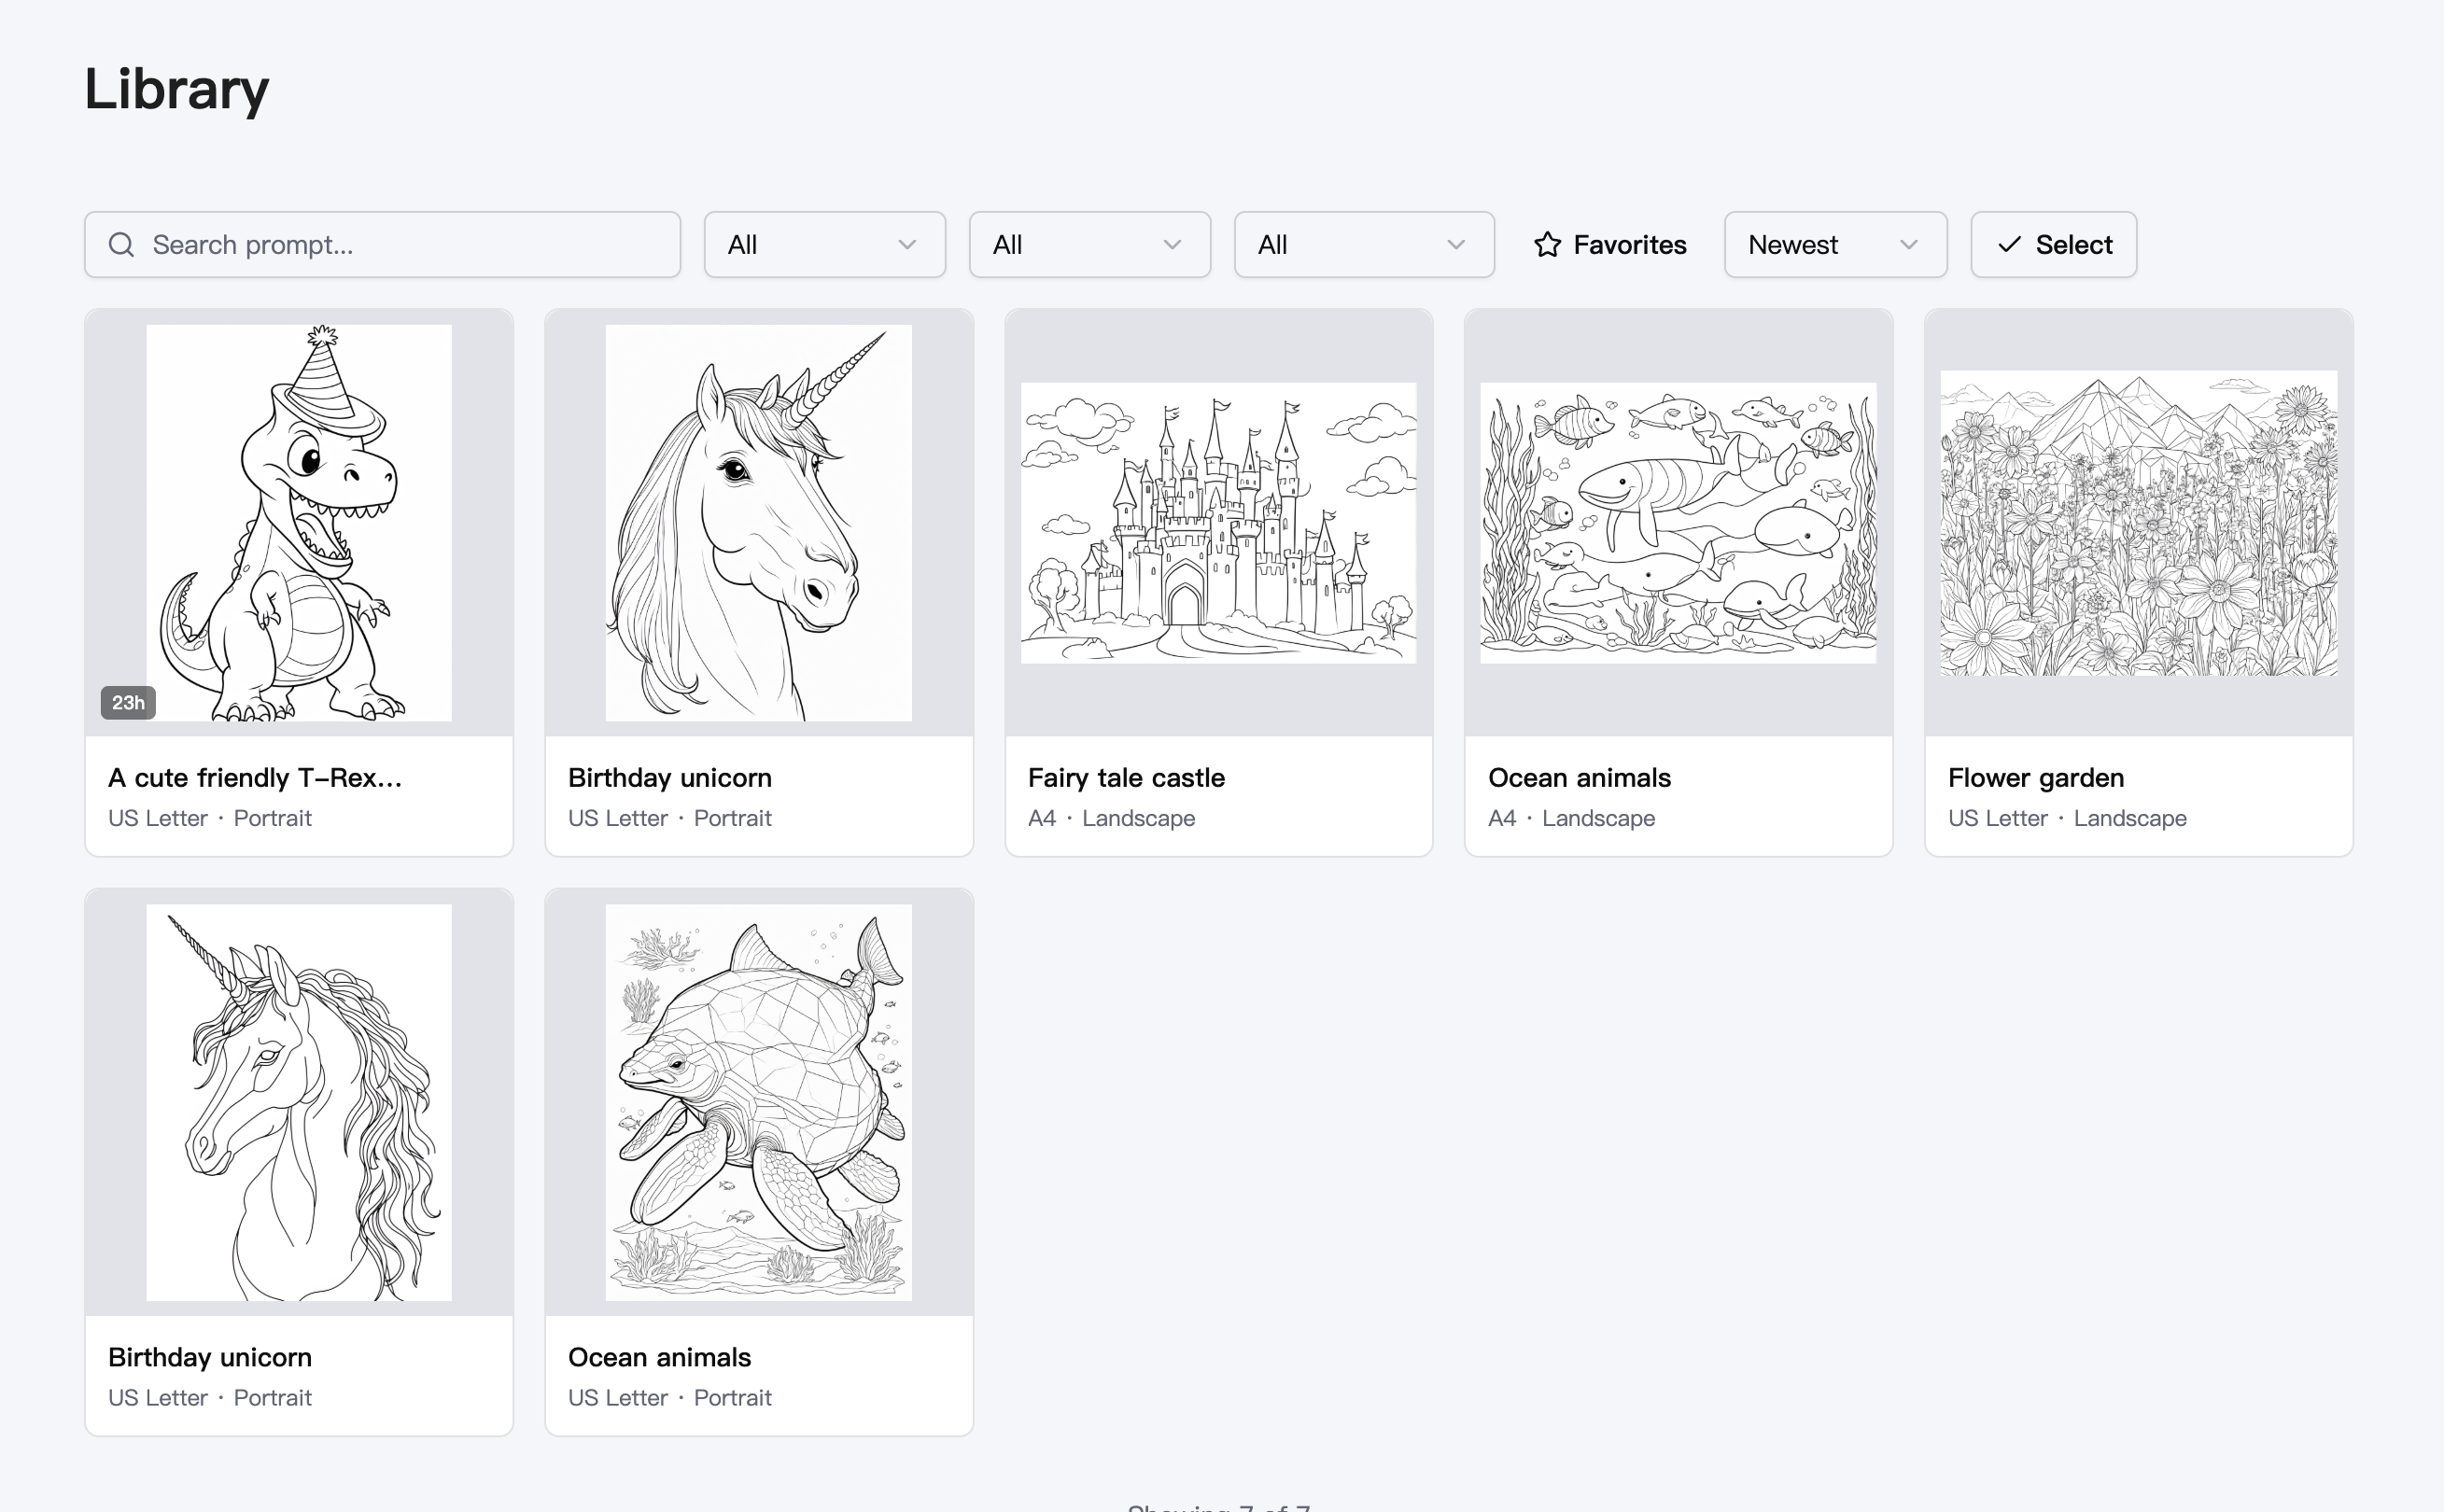This screenshot has height=1512, width=2444.
Task: Click the Birthday unicorn title in bottom row
Action: coord(210,1357)
